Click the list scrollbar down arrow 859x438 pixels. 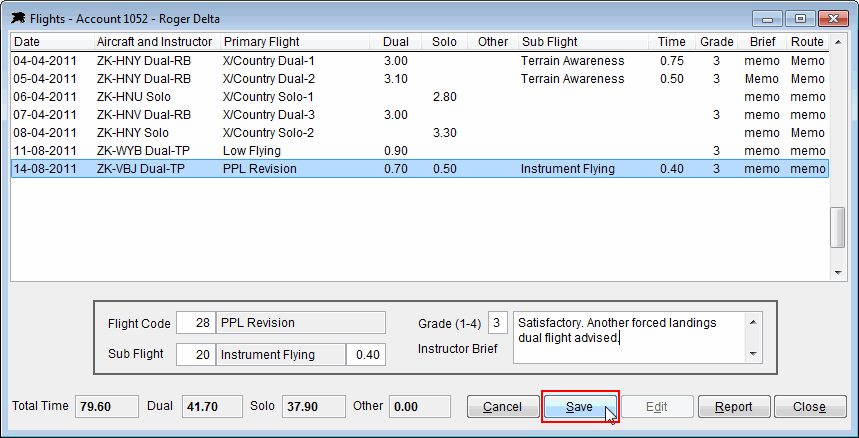(x=838, y=273)
